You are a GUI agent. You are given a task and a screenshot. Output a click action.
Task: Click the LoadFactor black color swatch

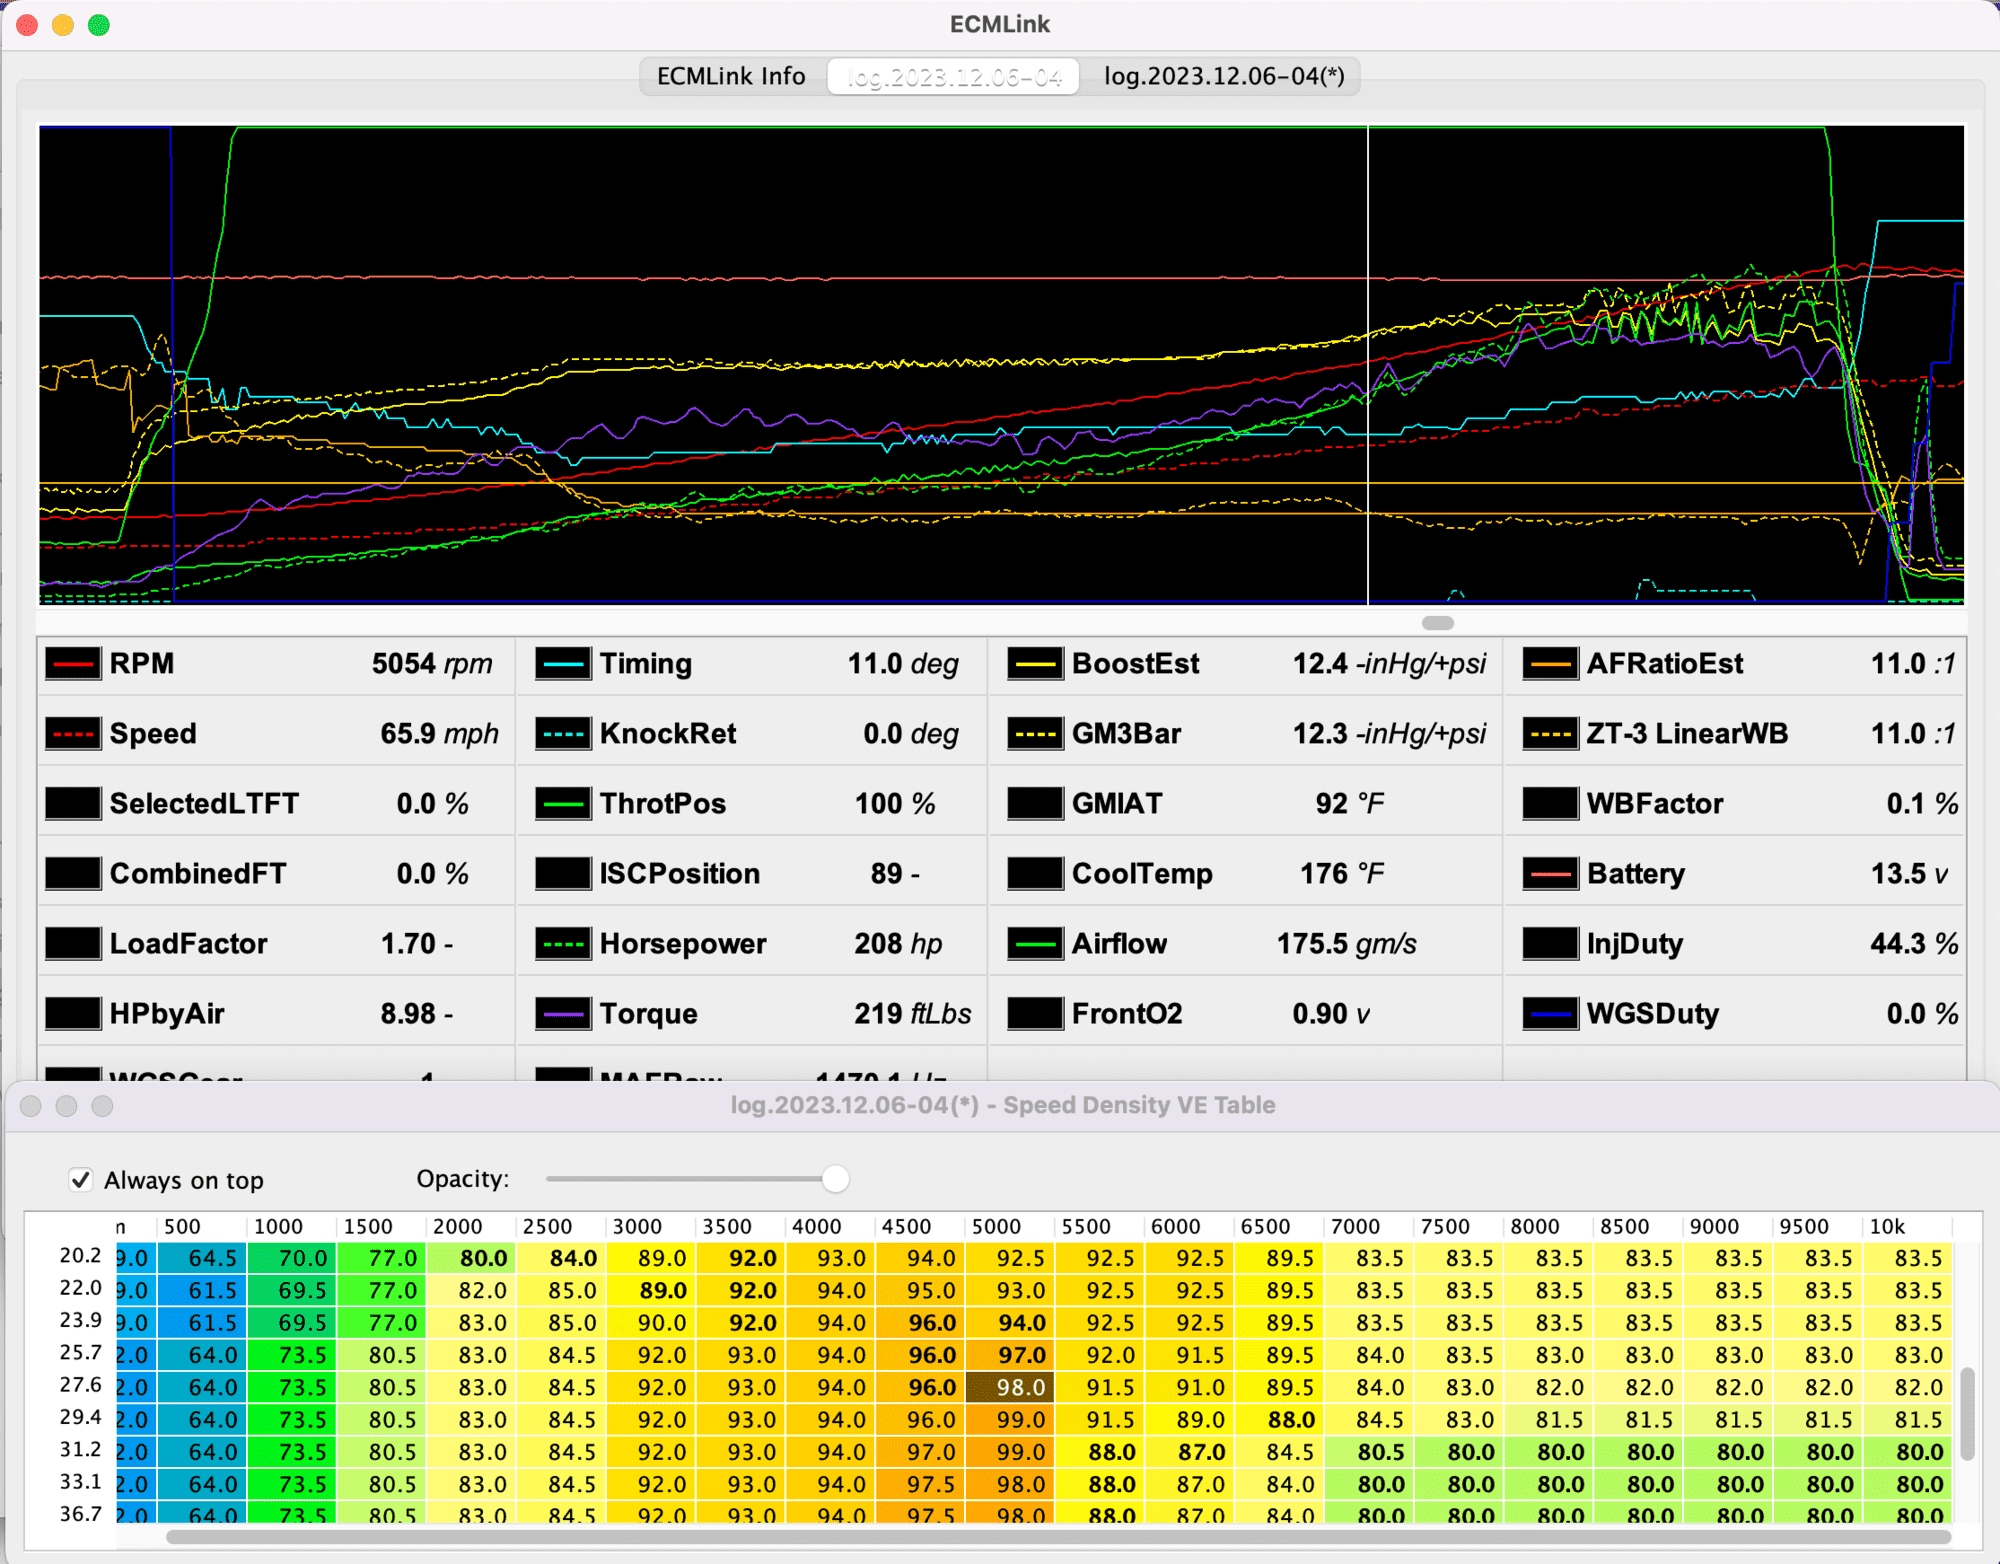click(x=73, y=944)
